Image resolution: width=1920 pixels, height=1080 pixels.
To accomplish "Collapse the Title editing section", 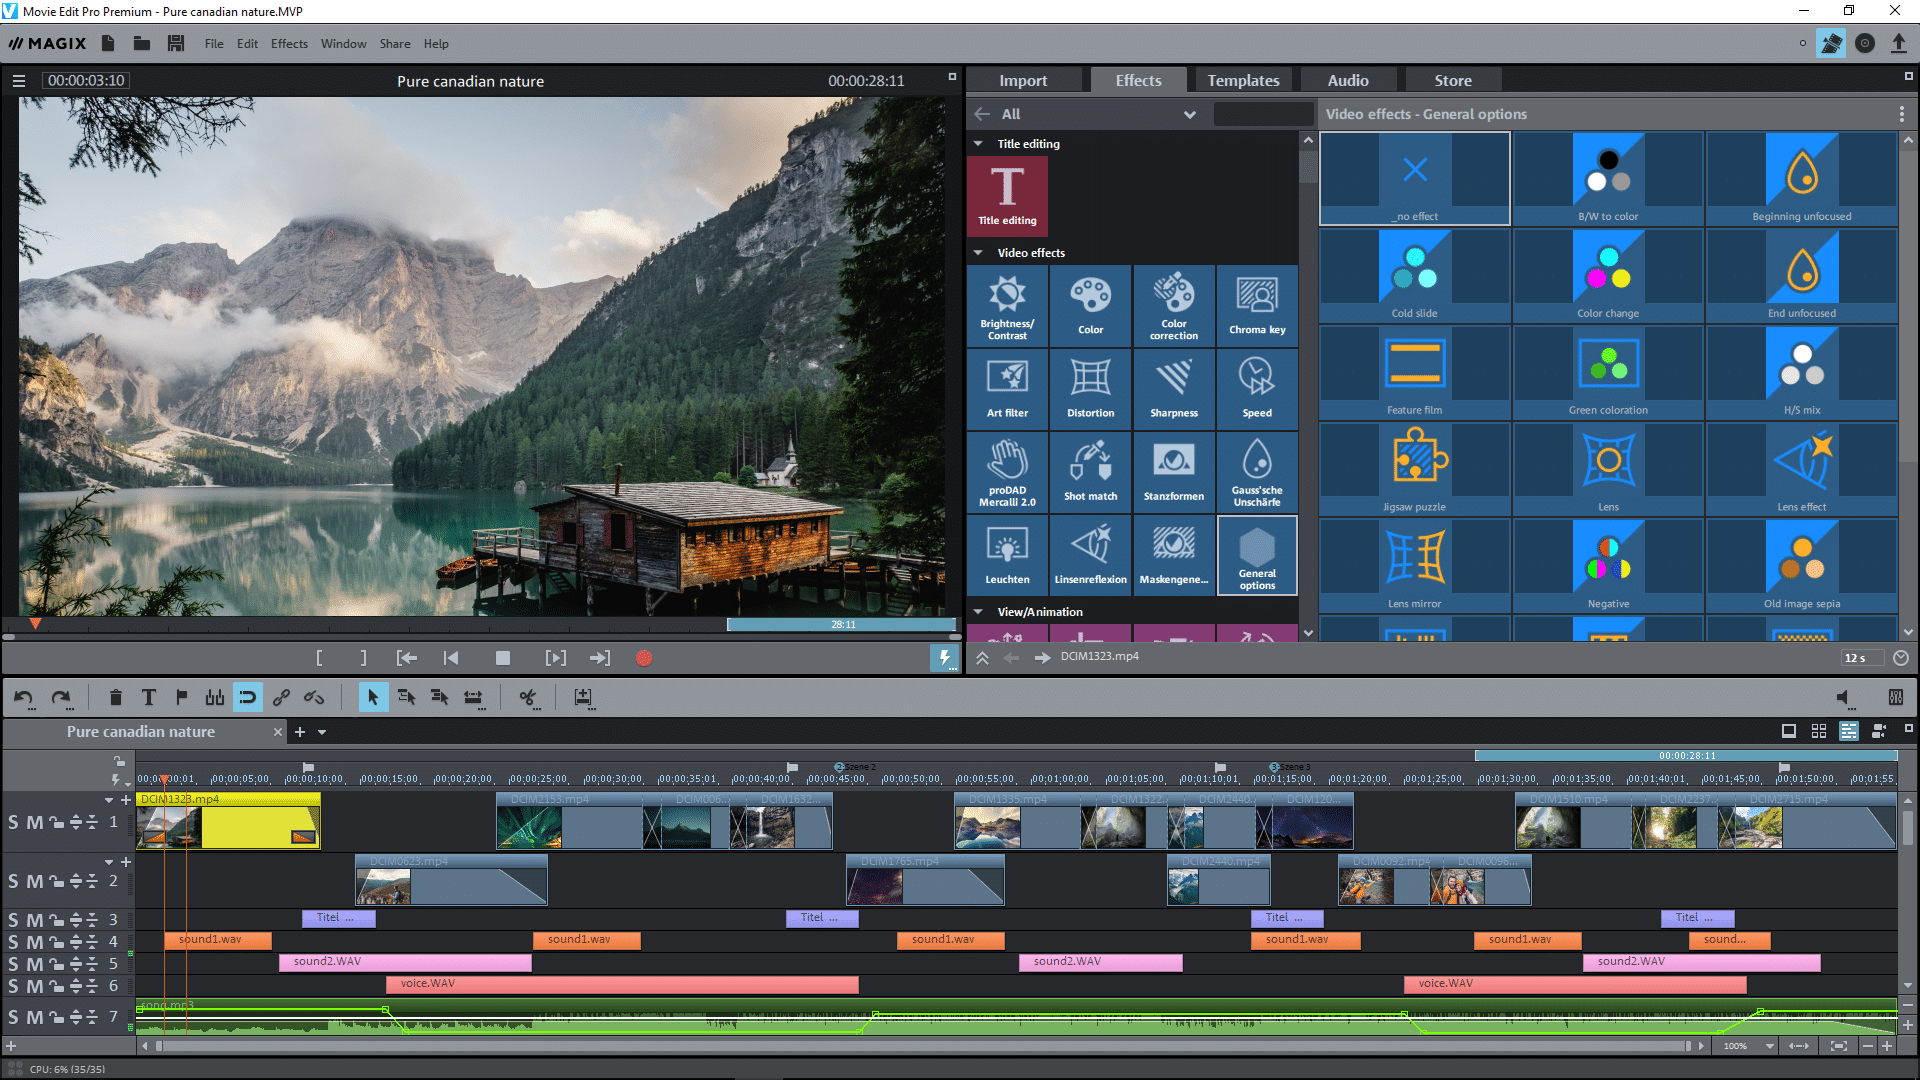I will (978, 144).
